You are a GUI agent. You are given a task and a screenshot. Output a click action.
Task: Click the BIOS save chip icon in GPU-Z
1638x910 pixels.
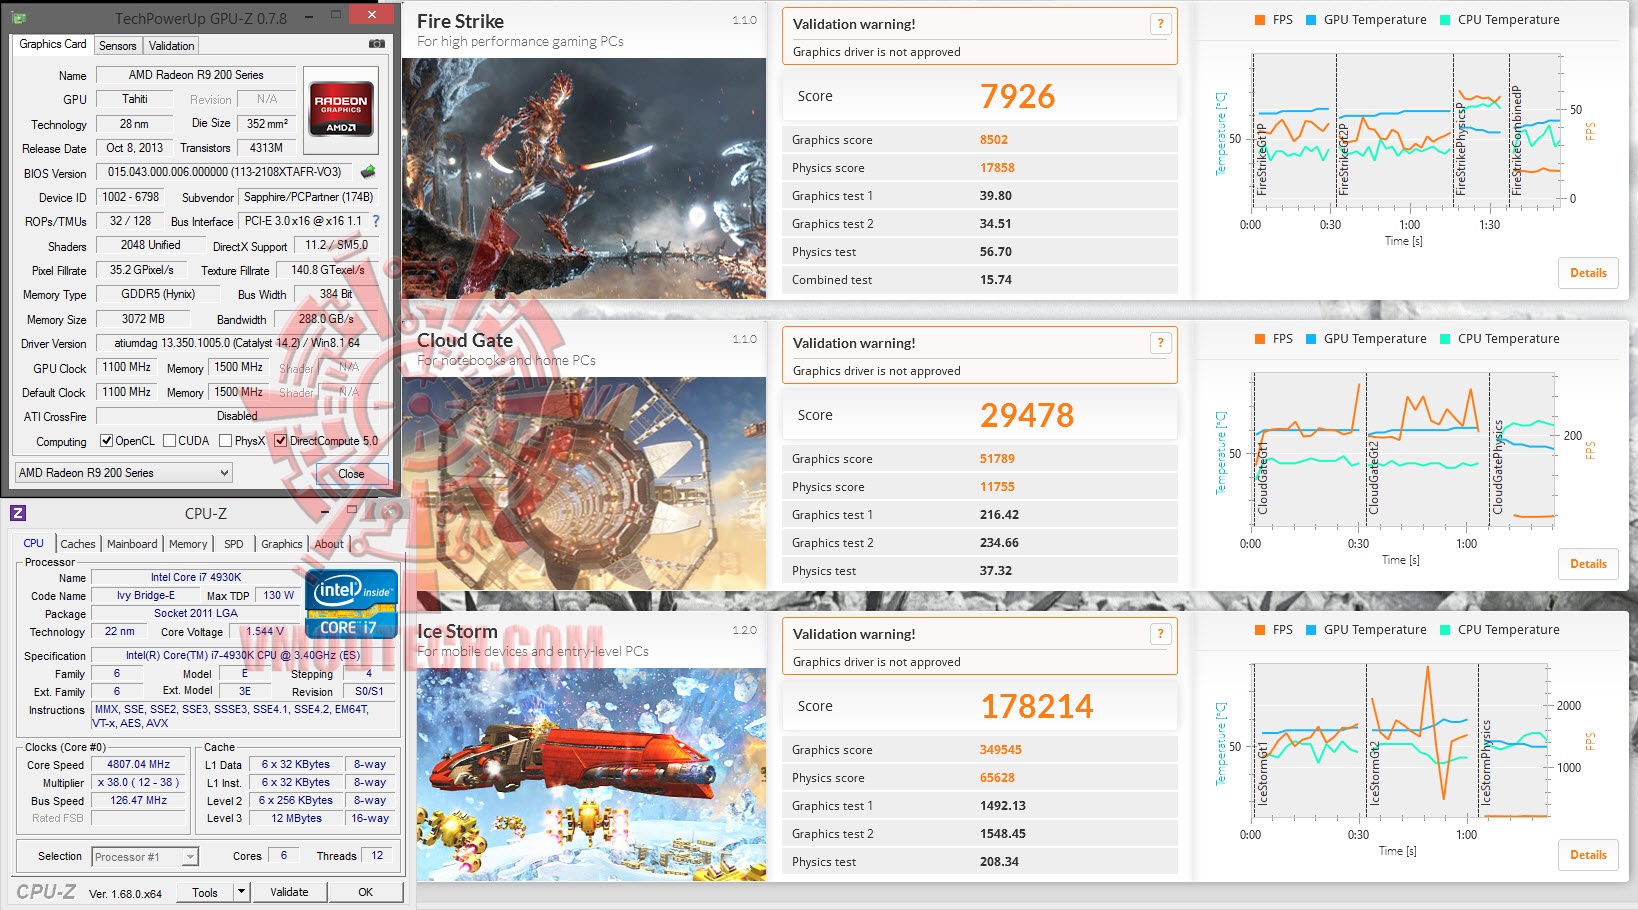368,172
